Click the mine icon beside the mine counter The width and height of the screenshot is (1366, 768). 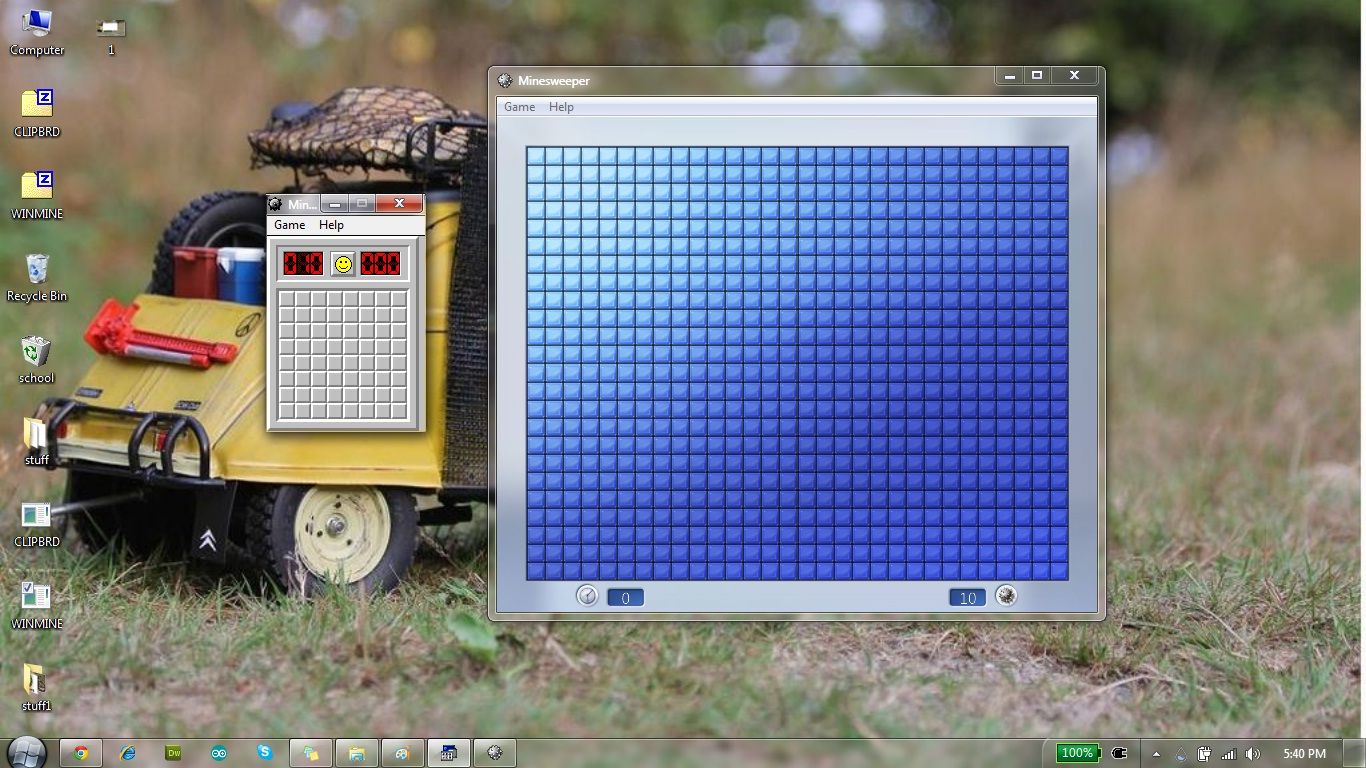1006,596
